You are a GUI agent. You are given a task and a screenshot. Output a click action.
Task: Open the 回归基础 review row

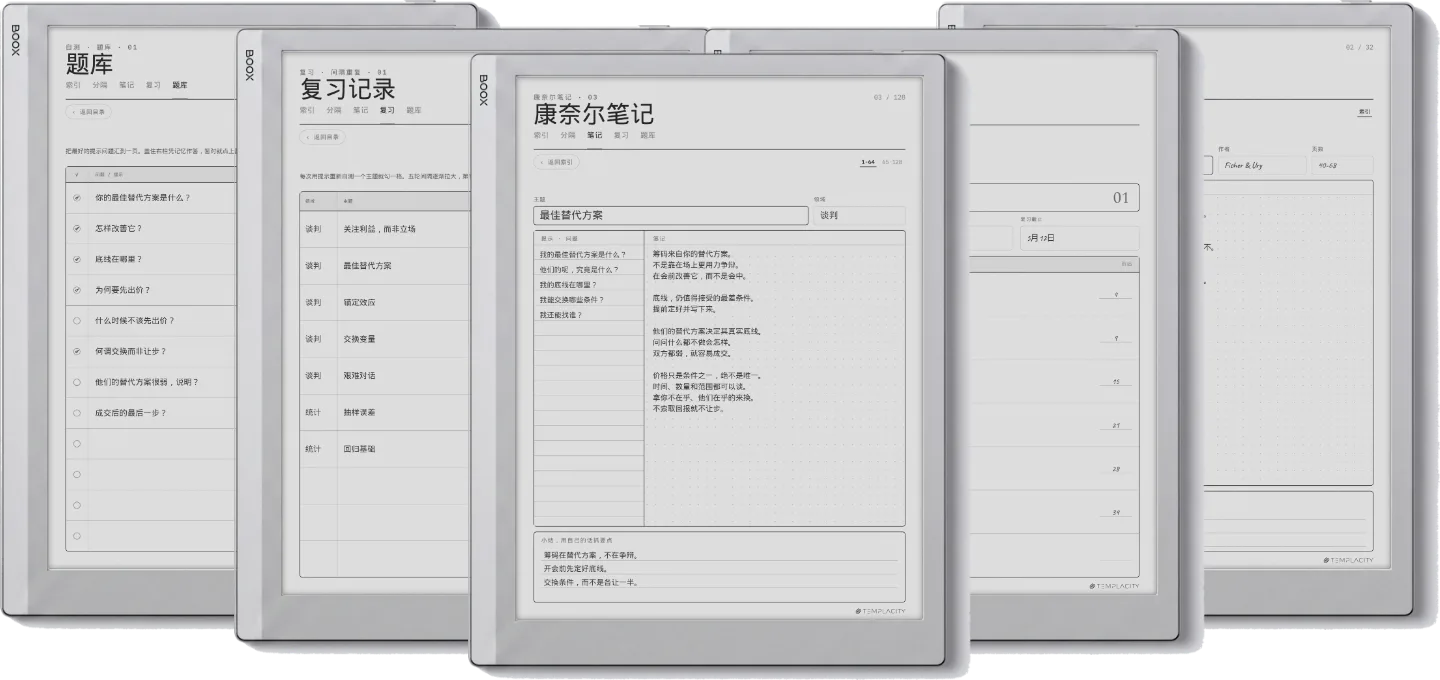coord(385,449)
